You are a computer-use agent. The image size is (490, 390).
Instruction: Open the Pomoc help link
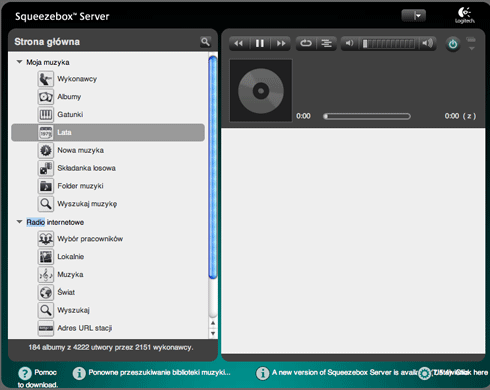pos(45,372)
